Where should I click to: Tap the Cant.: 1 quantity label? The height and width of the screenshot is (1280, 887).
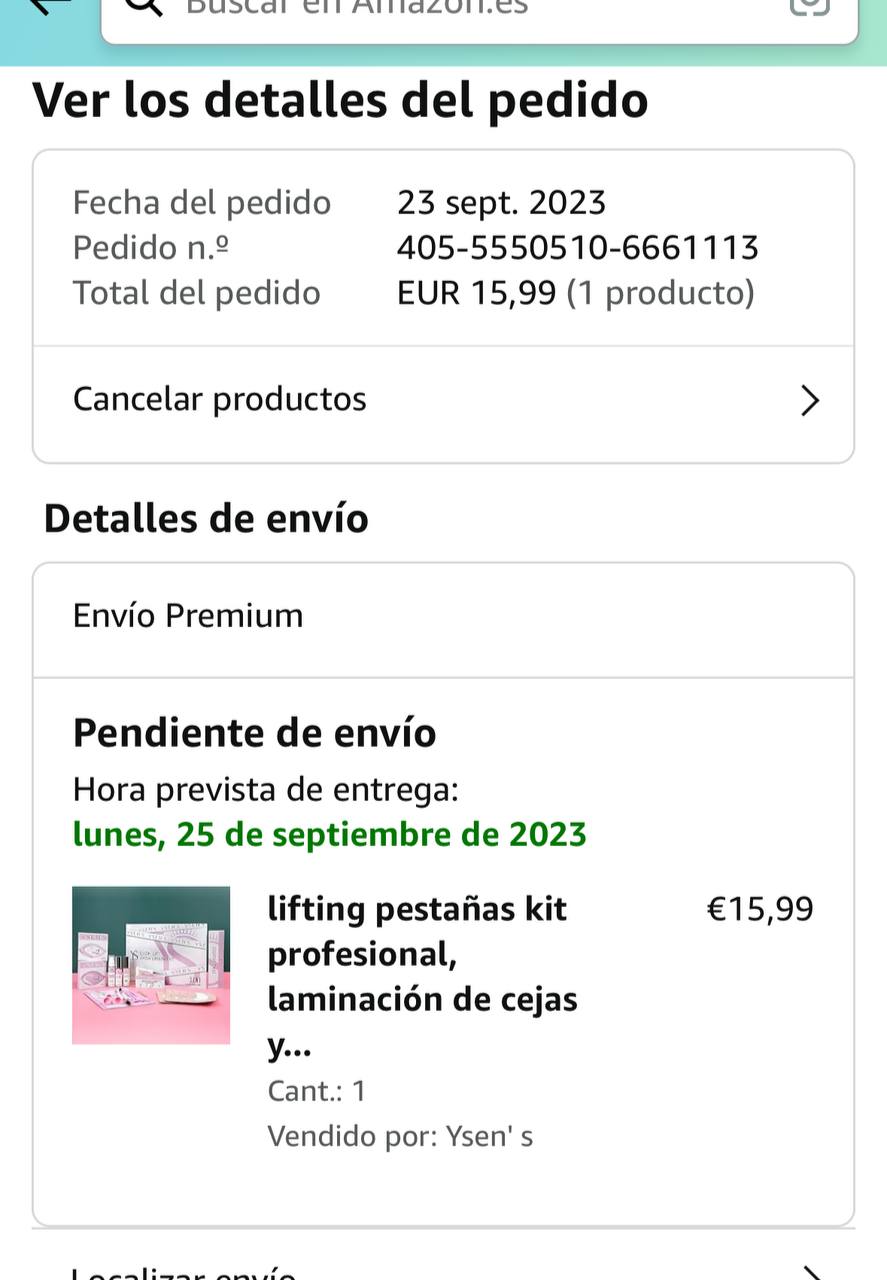point(316,1091)
